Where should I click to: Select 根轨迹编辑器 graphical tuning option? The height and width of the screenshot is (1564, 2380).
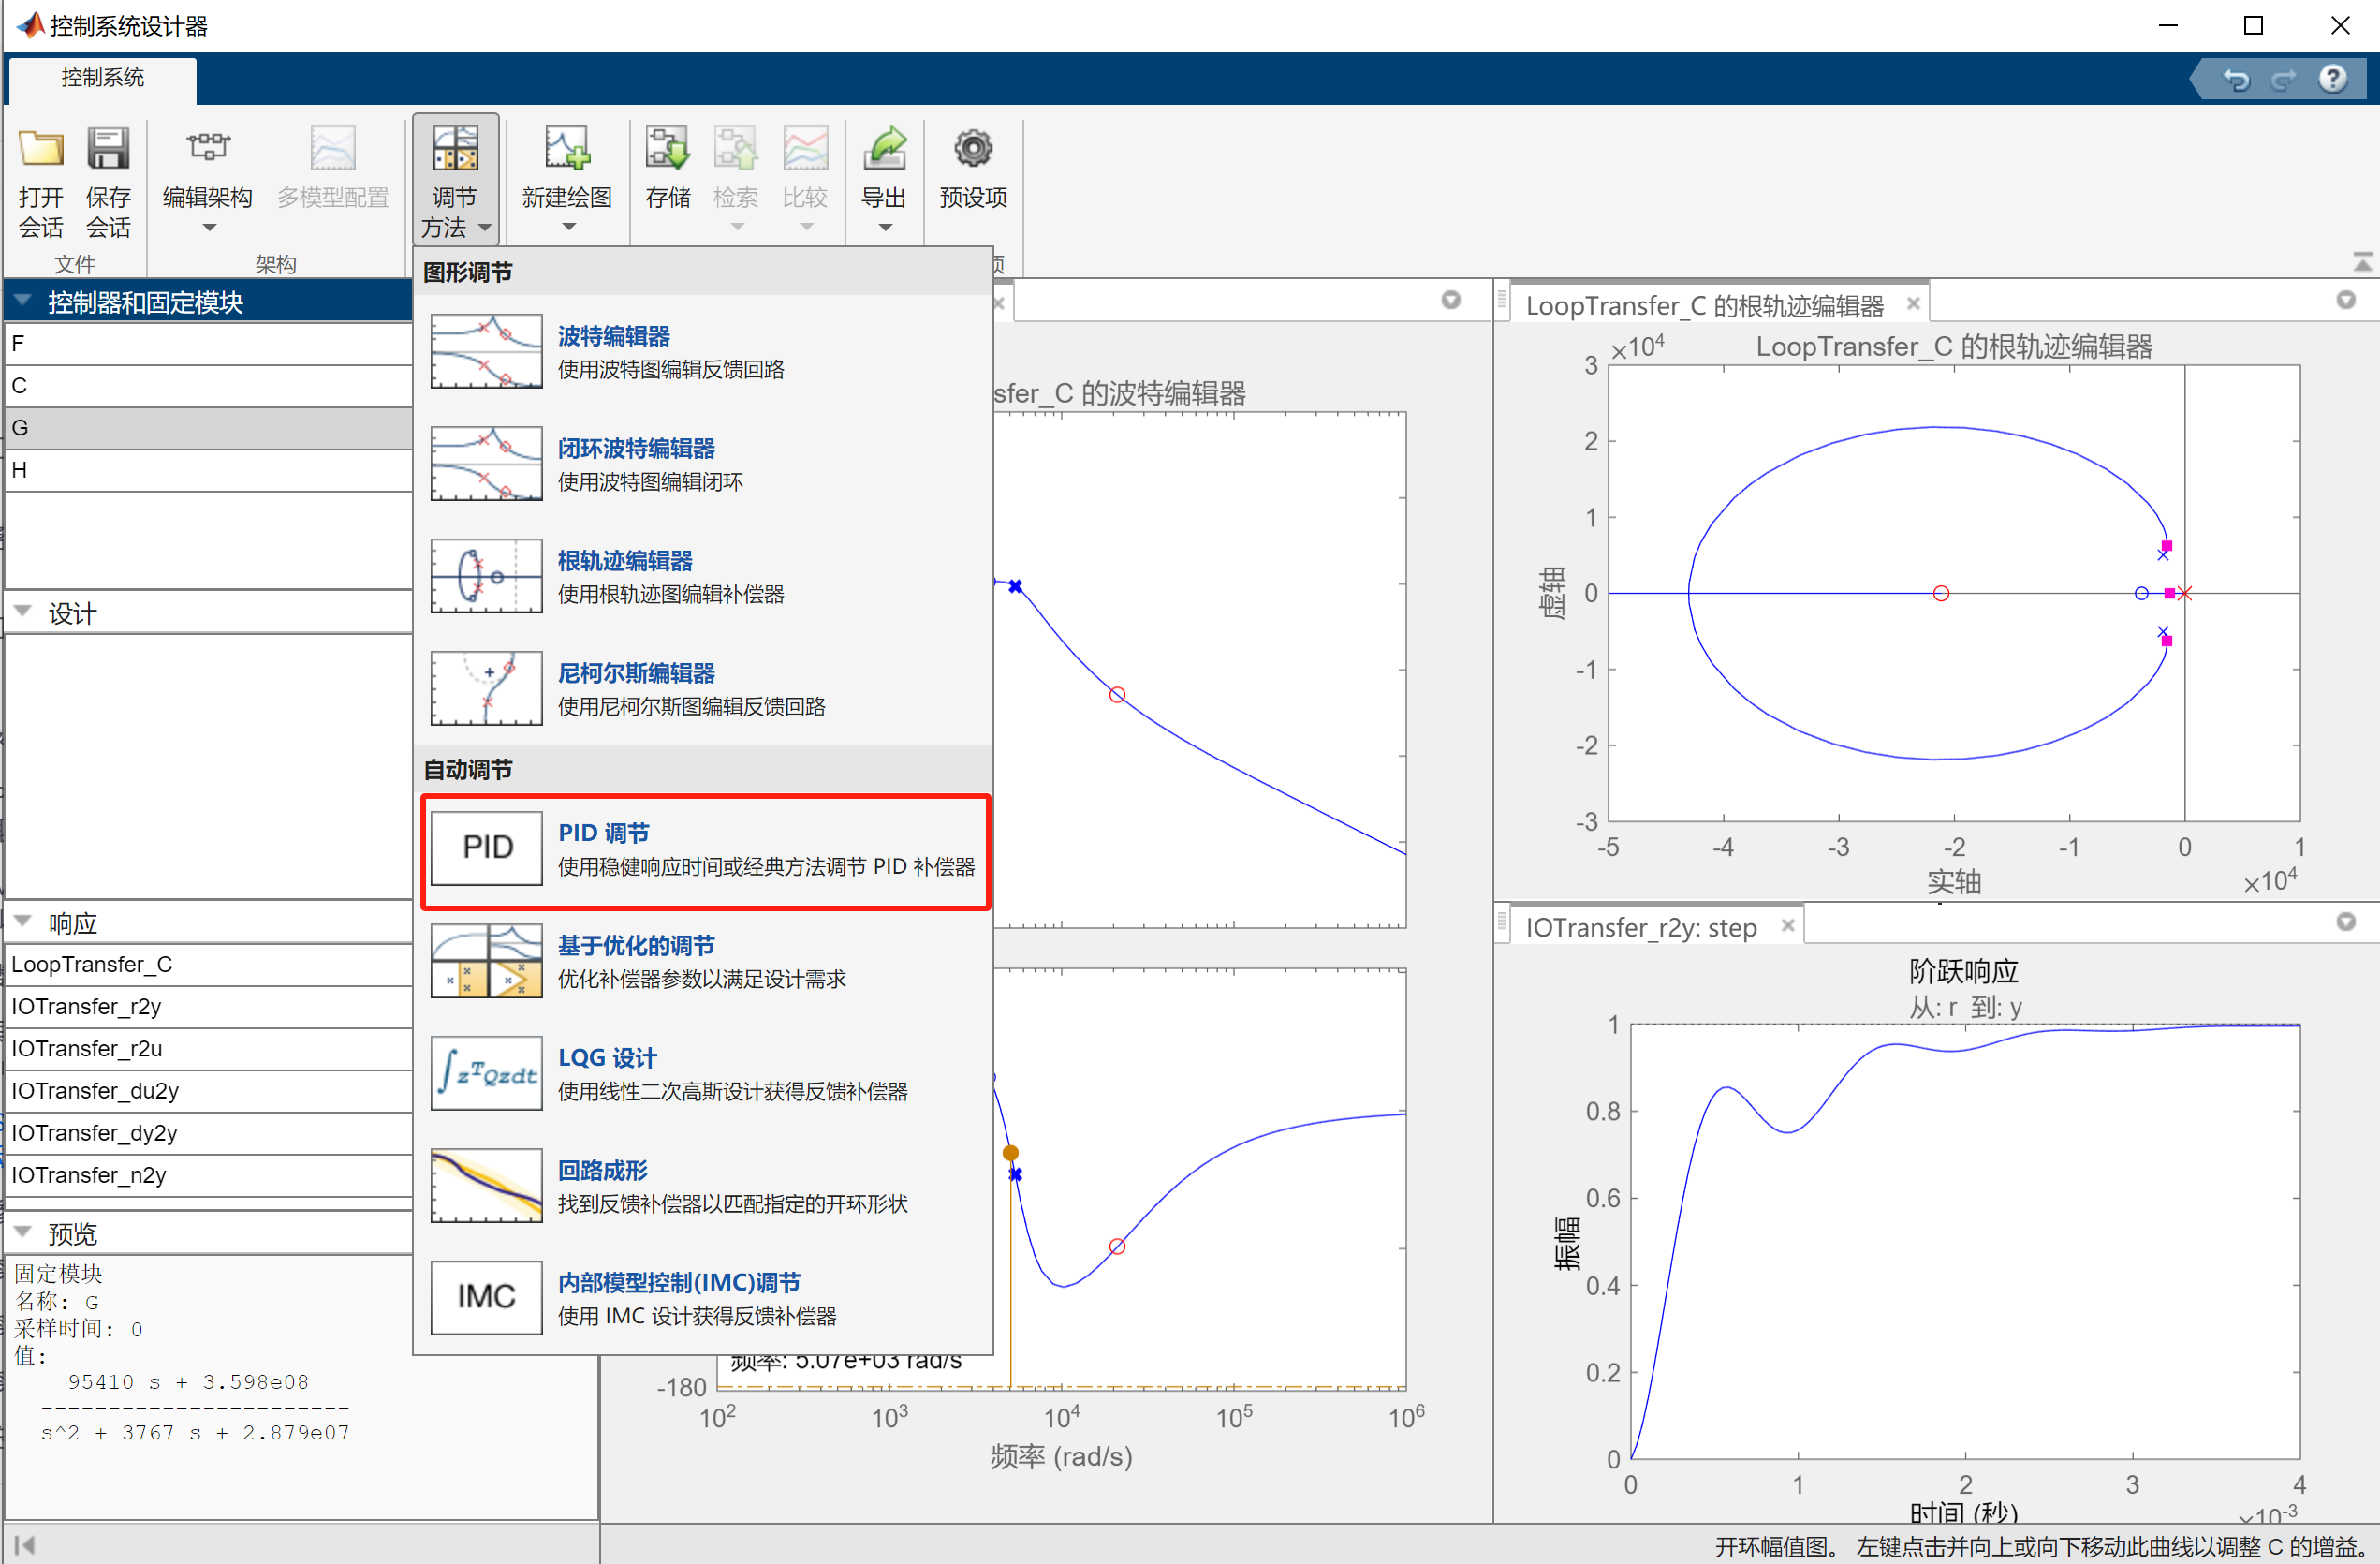tap(624, 561)
